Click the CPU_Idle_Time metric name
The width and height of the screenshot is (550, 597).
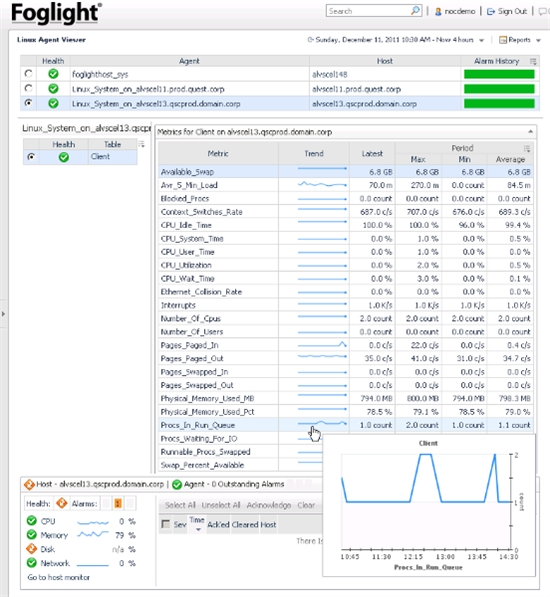coord(186,225)
